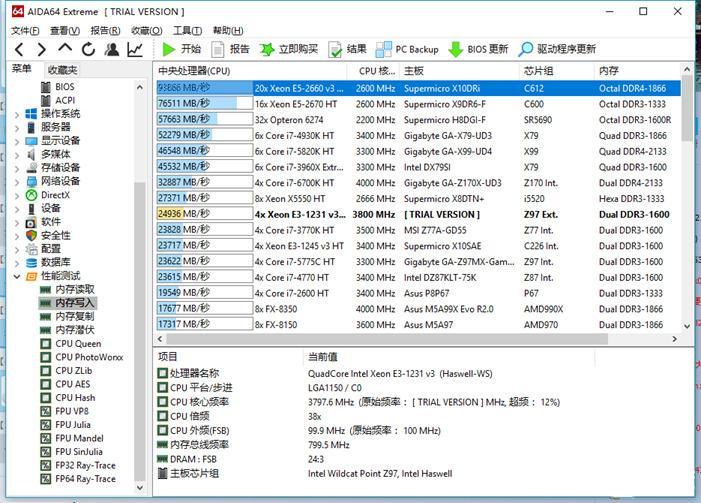701x503 pixels.
Task: Collapse the 性能测试 tree node
Action: (17, 276)
